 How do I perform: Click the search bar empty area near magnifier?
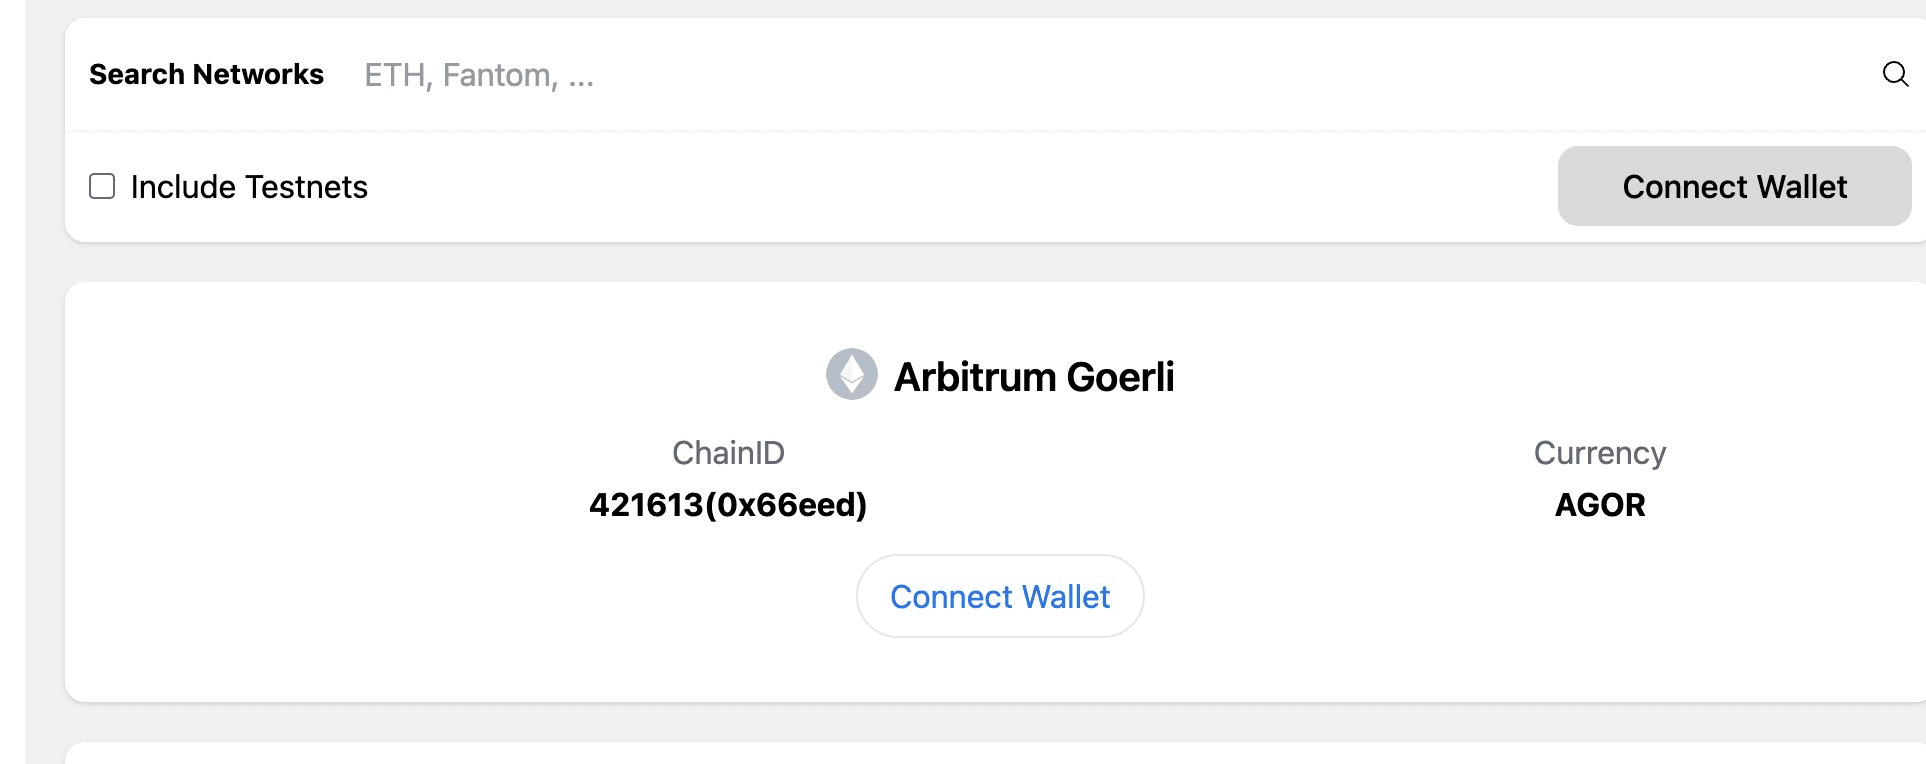tap(1700, 75)
